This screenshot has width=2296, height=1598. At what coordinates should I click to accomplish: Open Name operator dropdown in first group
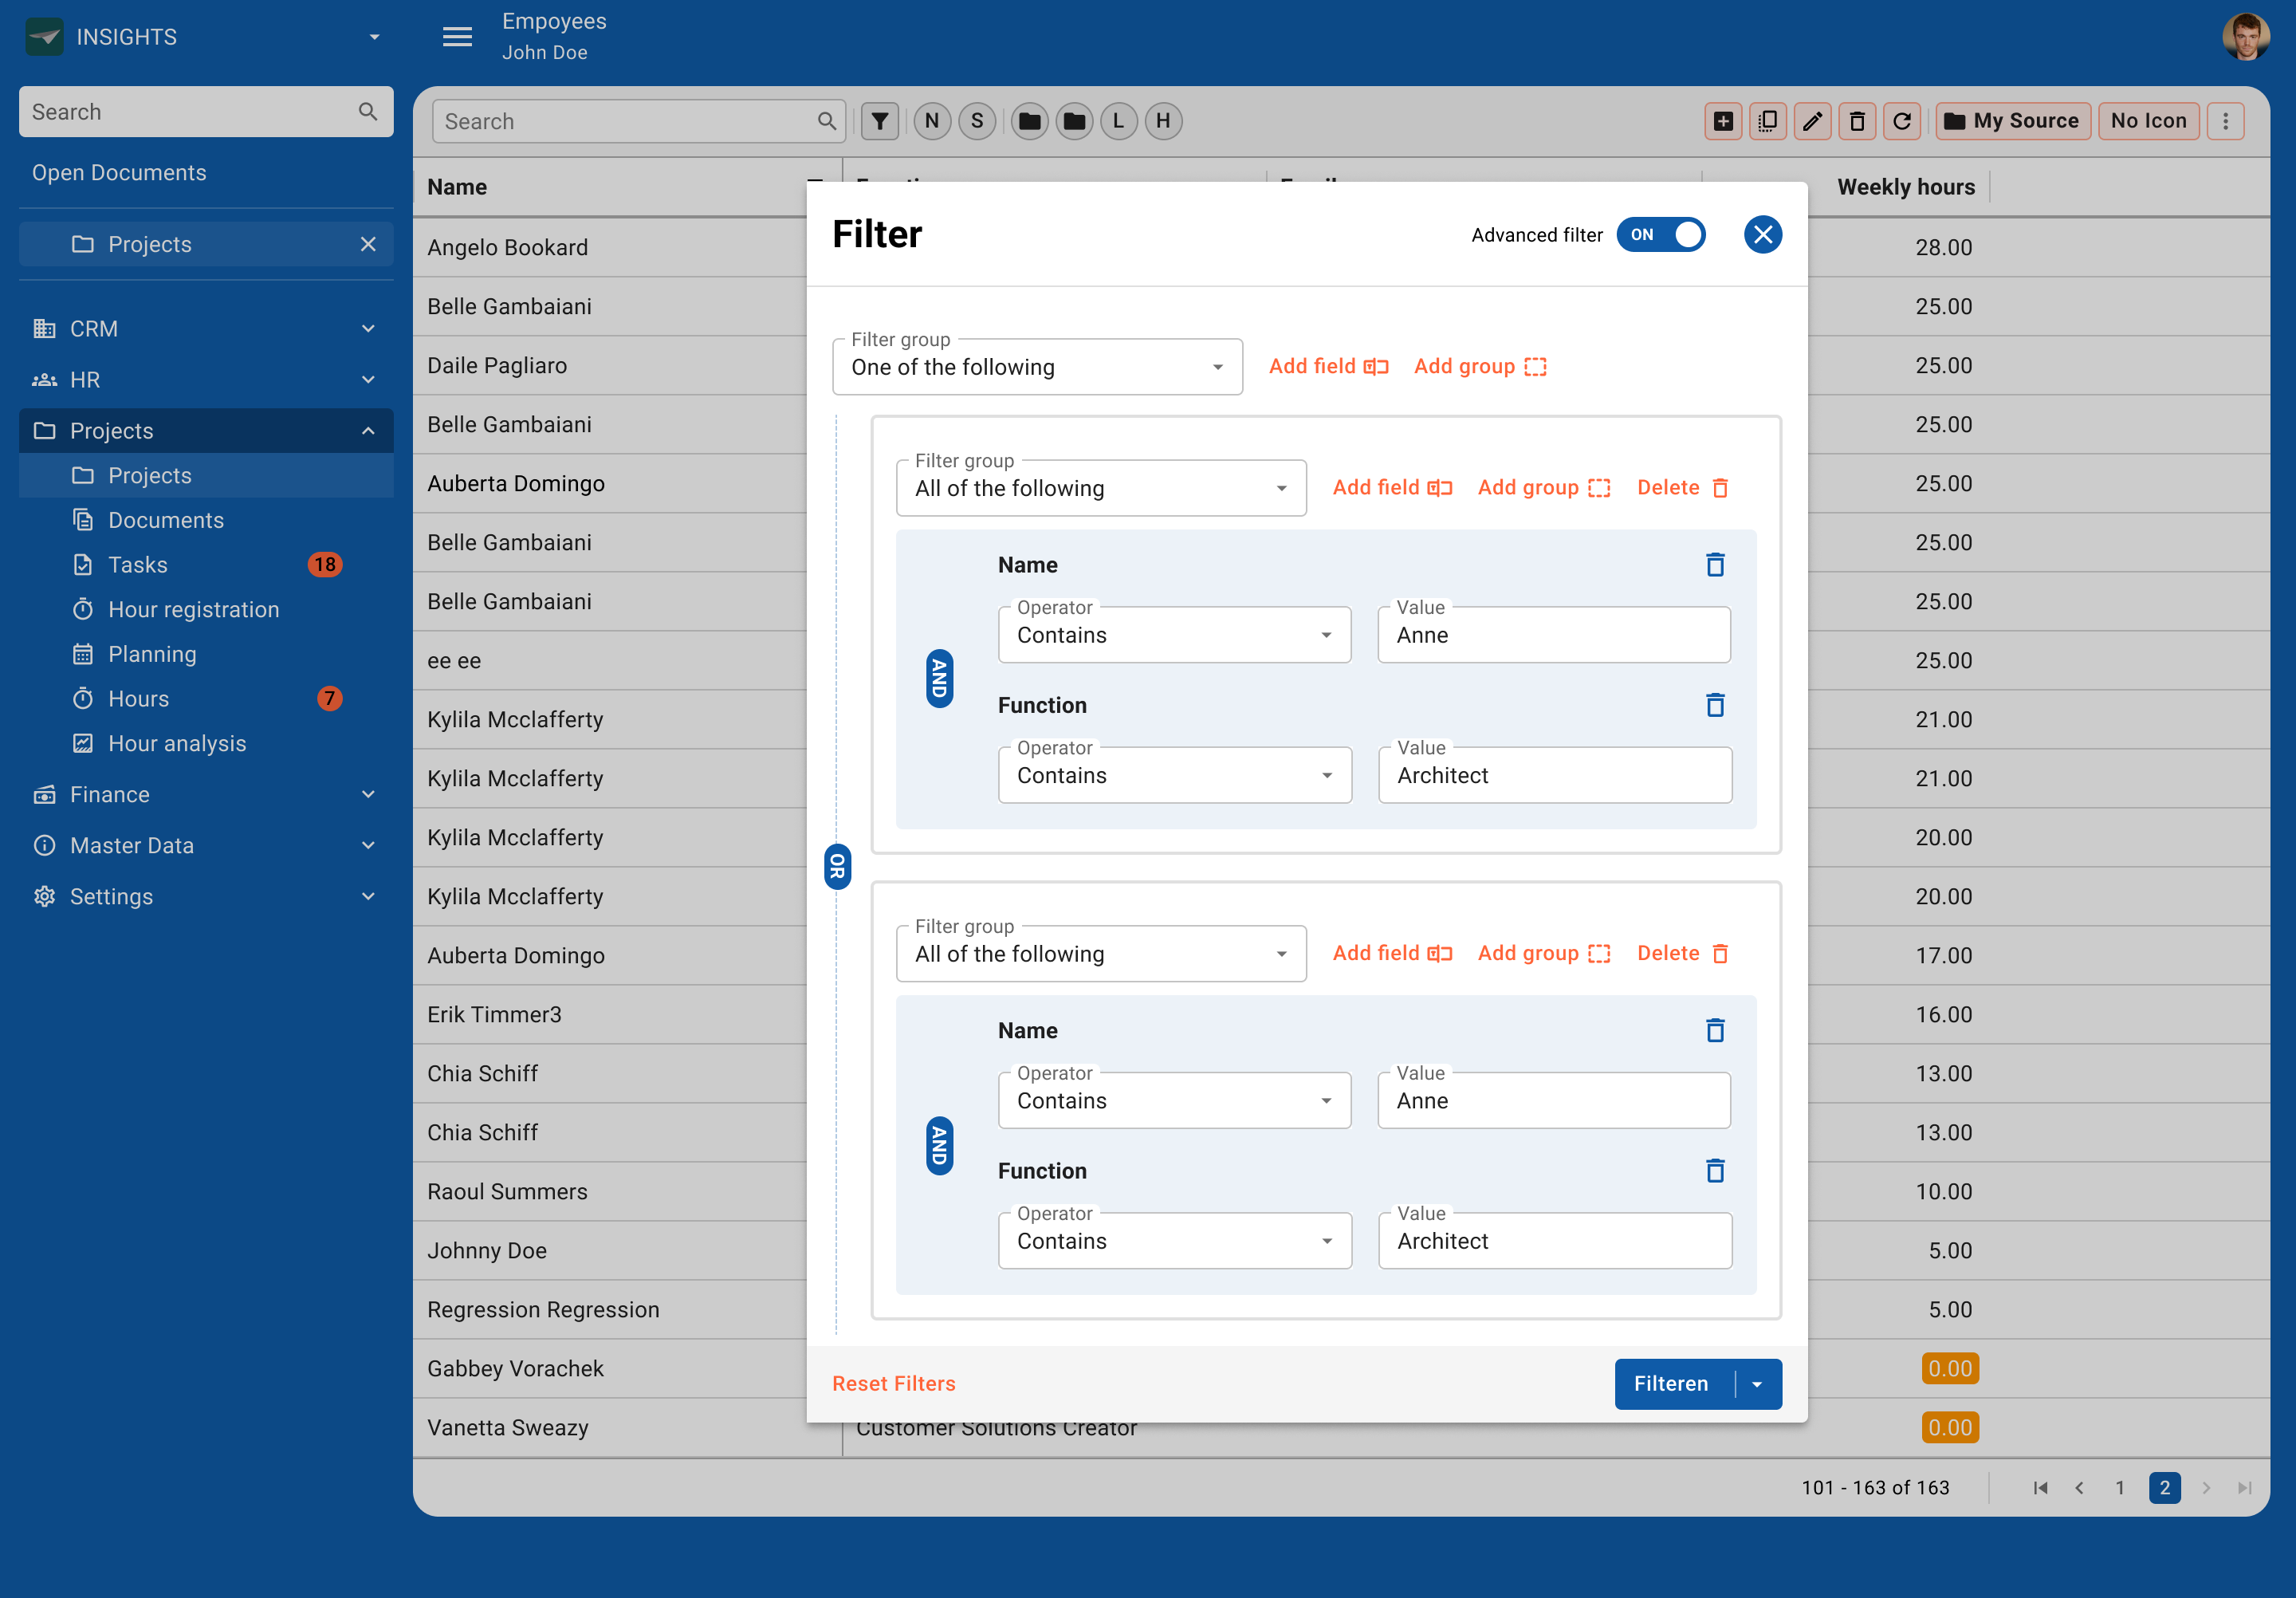pos(1175,635)
